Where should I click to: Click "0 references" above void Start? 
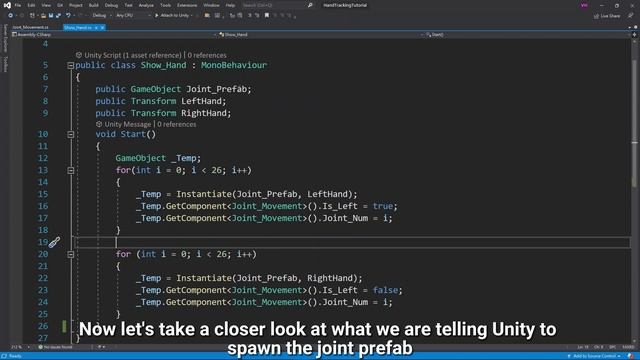pyautogui.click(x=177, y=124)
